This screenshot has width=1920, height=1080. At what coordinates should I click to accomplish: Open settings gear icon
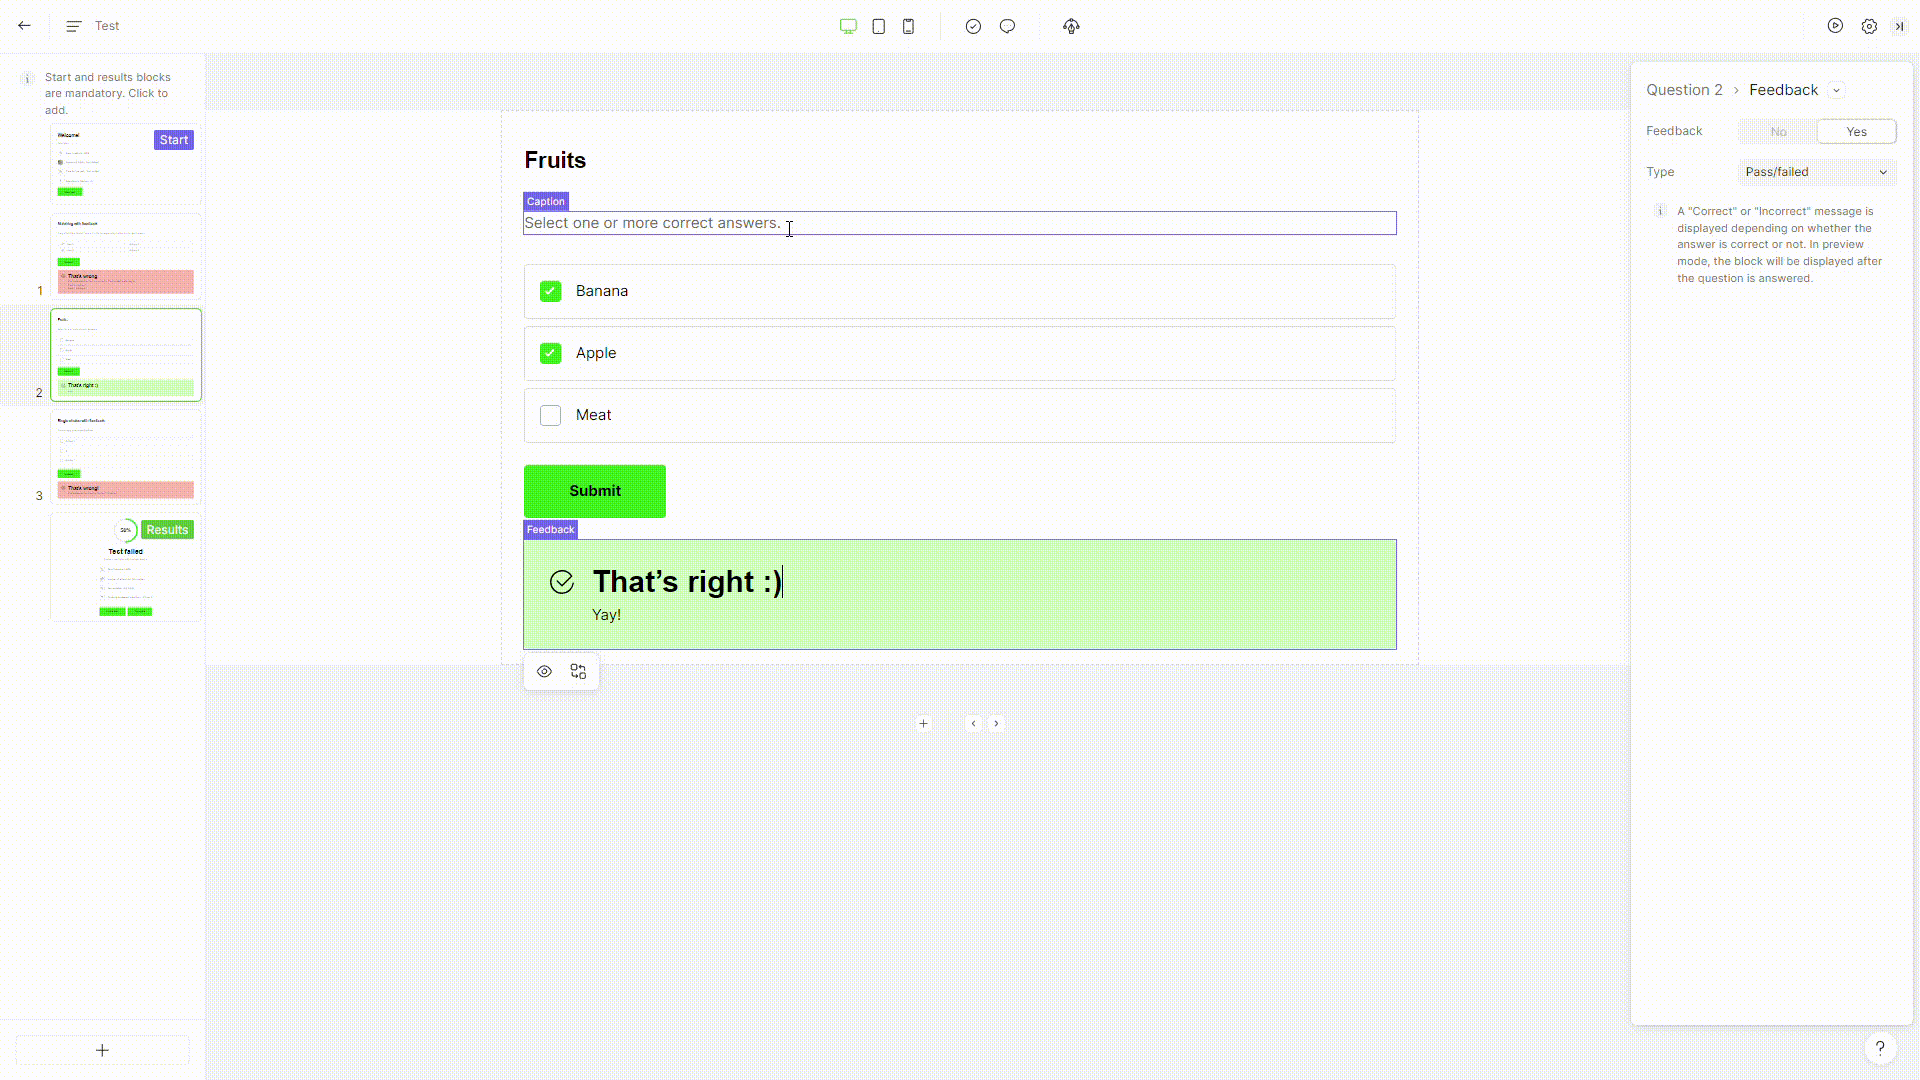[1869, 26]
